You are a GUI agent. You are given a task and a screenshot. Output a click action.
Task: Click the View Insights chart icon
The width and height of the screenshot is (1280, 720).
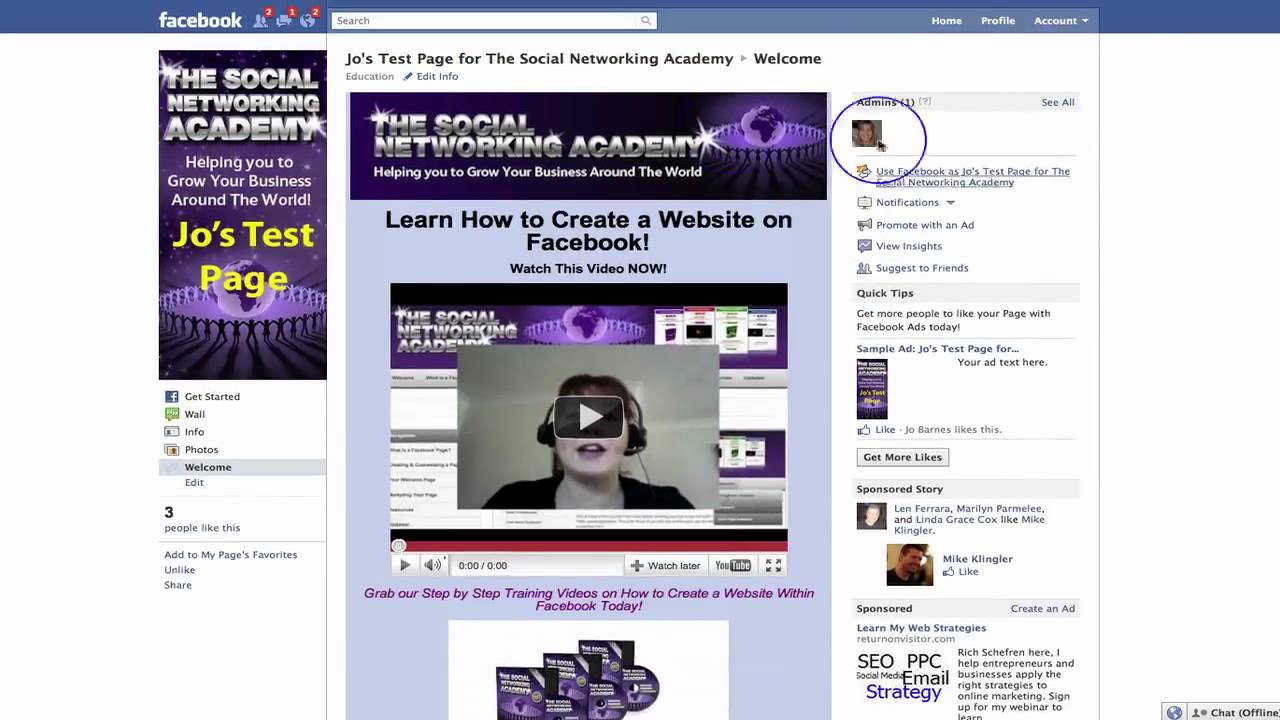(x=864, y=246)
